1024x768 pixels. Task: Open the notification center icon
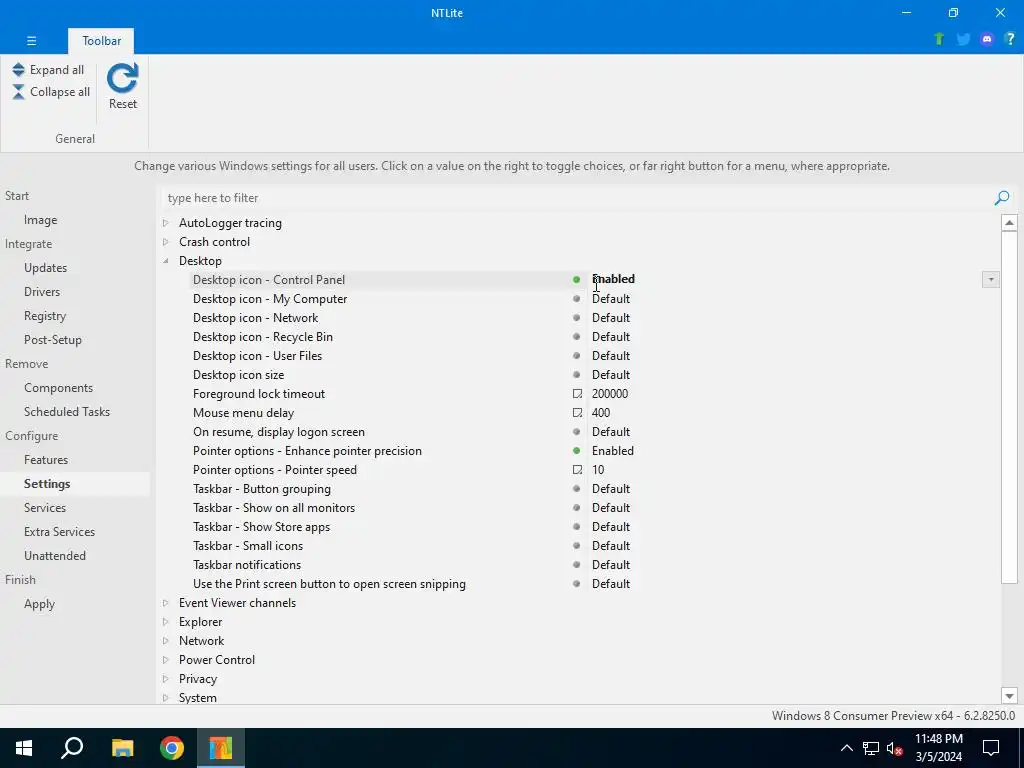991,748
